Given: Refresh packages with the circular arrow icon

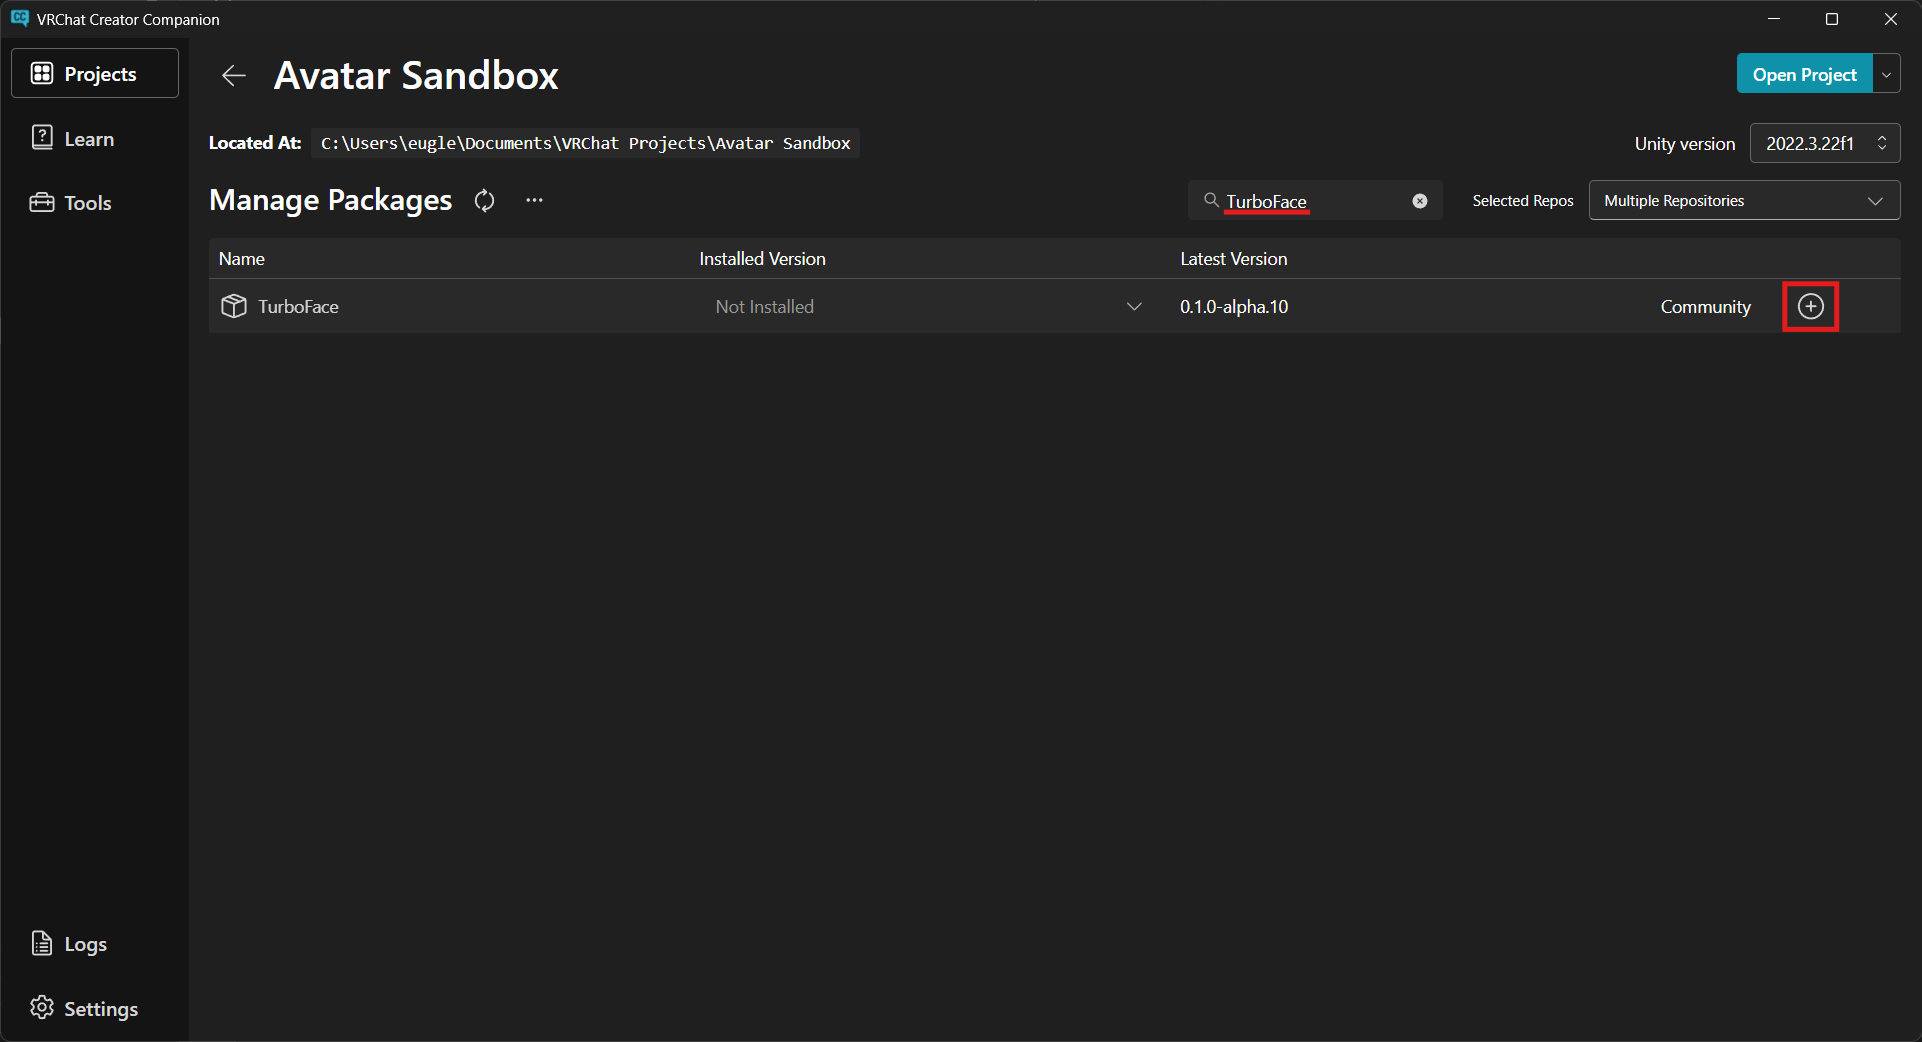Looking at the screenshot, I should coord(485,201).
